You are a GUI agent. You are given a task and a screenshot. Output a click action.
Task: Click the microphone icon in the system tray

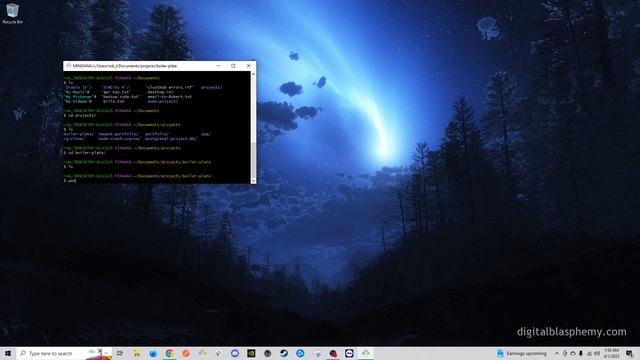[581, 353]
